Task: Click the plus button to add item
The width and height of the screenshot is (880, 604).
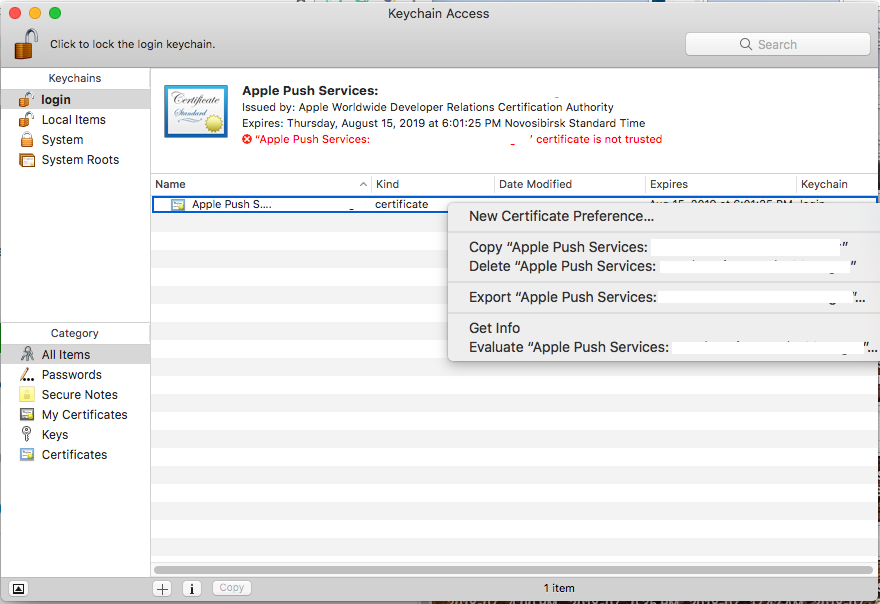Action: (163, 588)
